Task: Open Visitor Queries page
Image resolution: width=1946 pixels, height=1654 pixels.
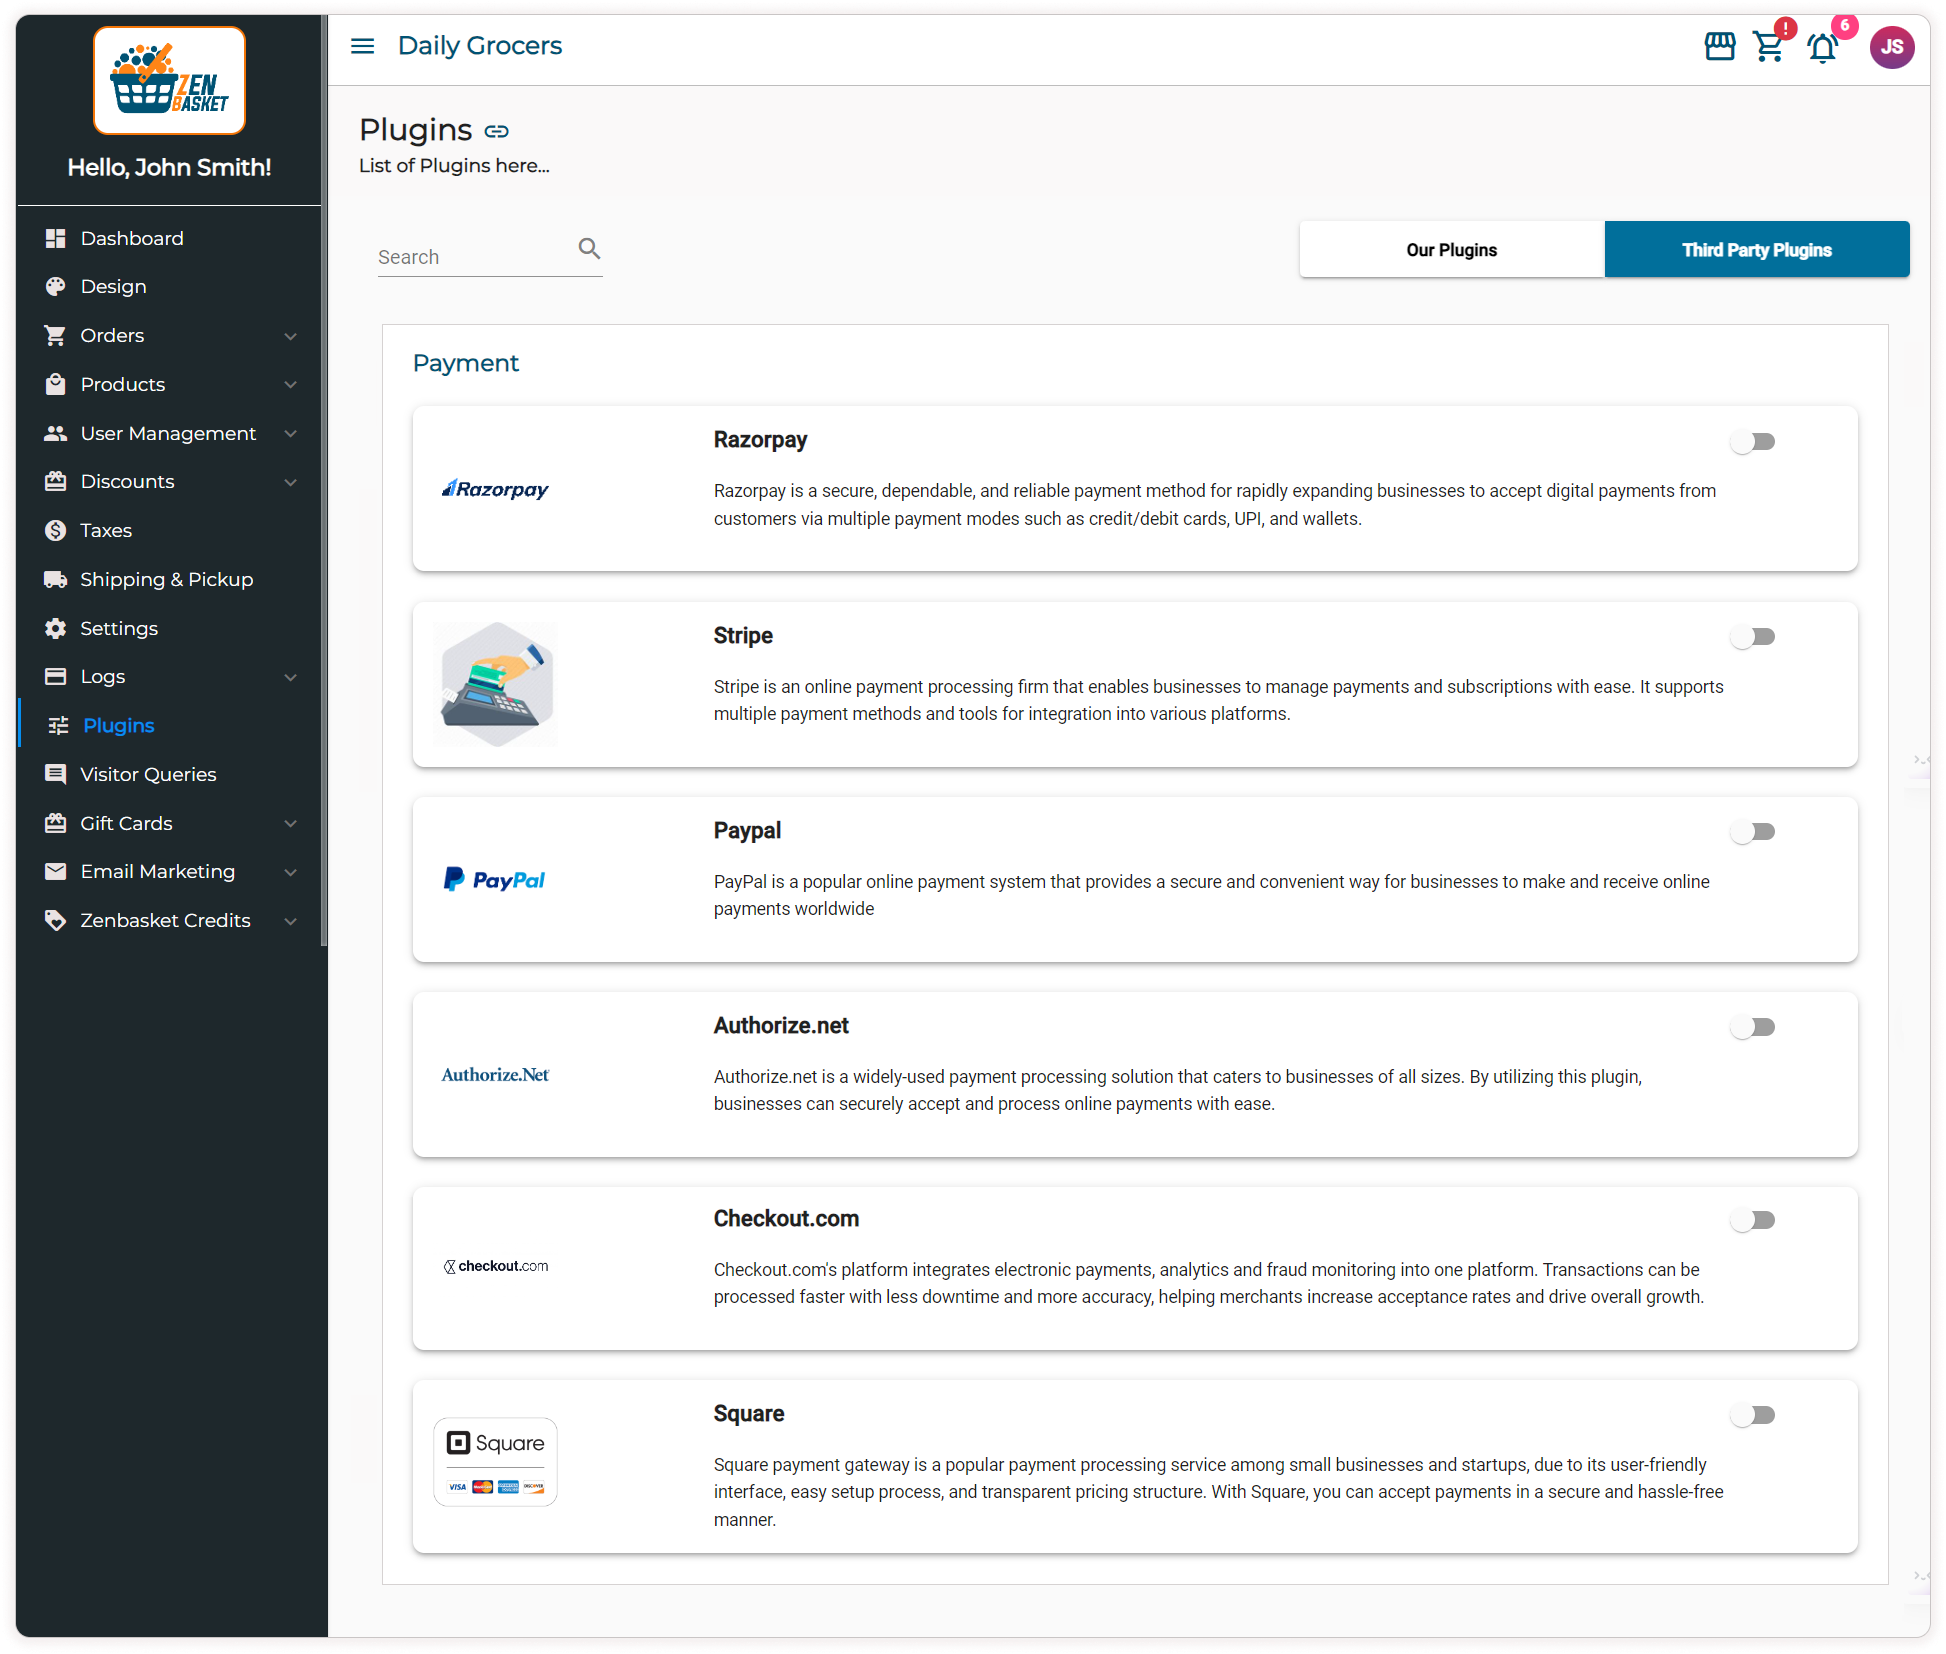Action: pos(147,774)
